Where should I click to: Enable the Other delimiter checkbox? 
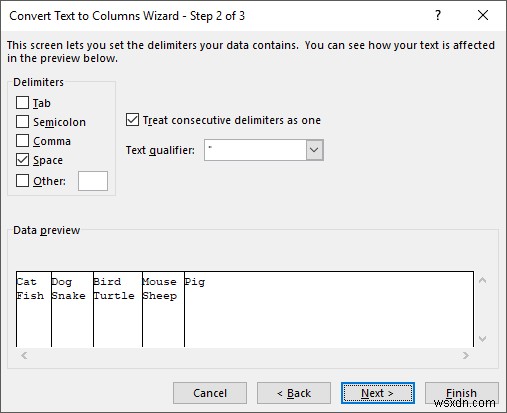tap(22, 181)
